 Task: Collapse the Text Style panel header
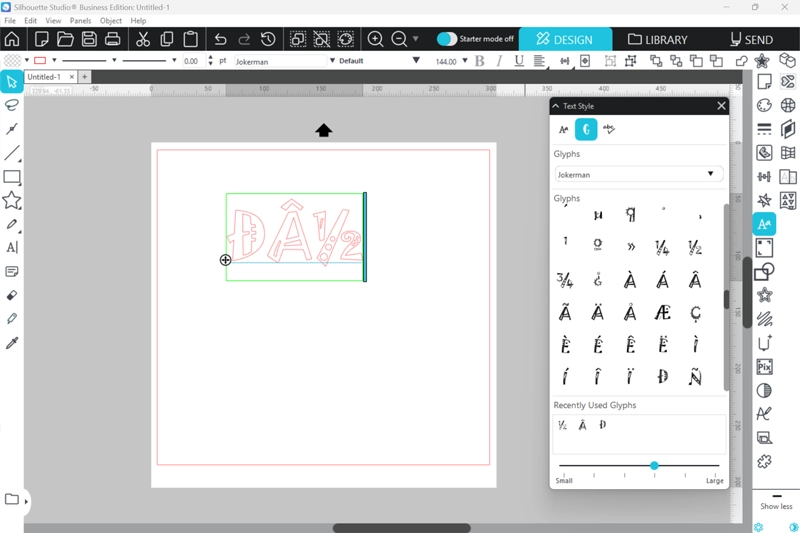[556, 106]
